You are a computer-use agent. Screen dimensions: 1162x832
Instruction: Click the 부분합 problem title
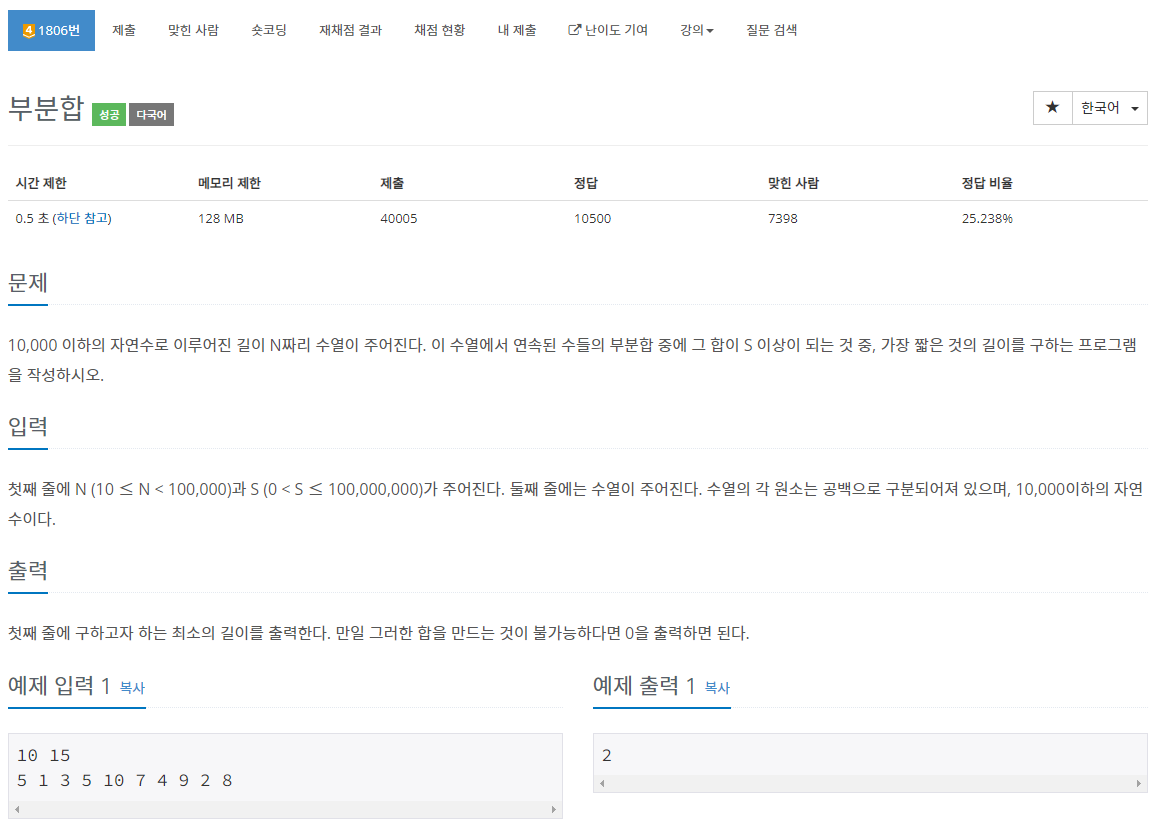click(x=46, y=109)
